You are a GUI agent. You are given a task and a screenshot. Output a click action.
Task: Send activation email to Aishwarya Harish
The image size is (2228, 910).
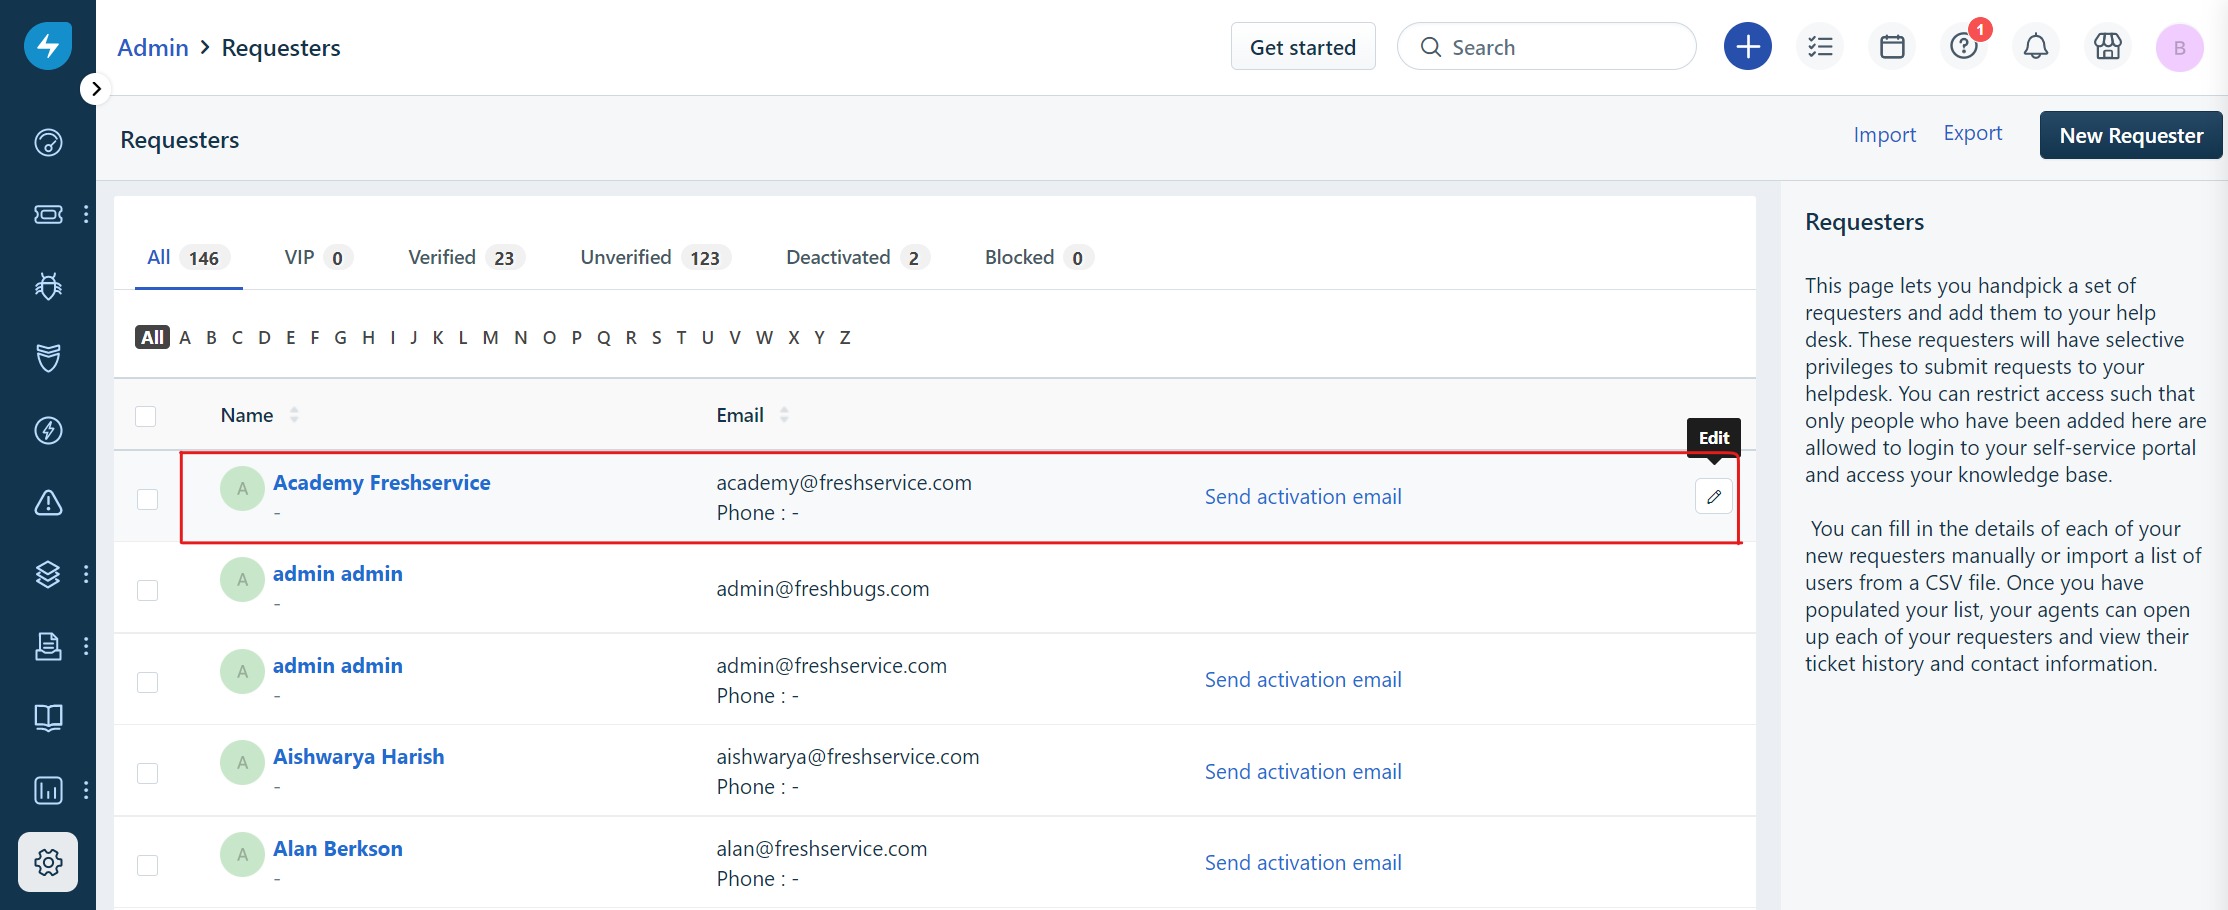click(x=1302, y=772)
